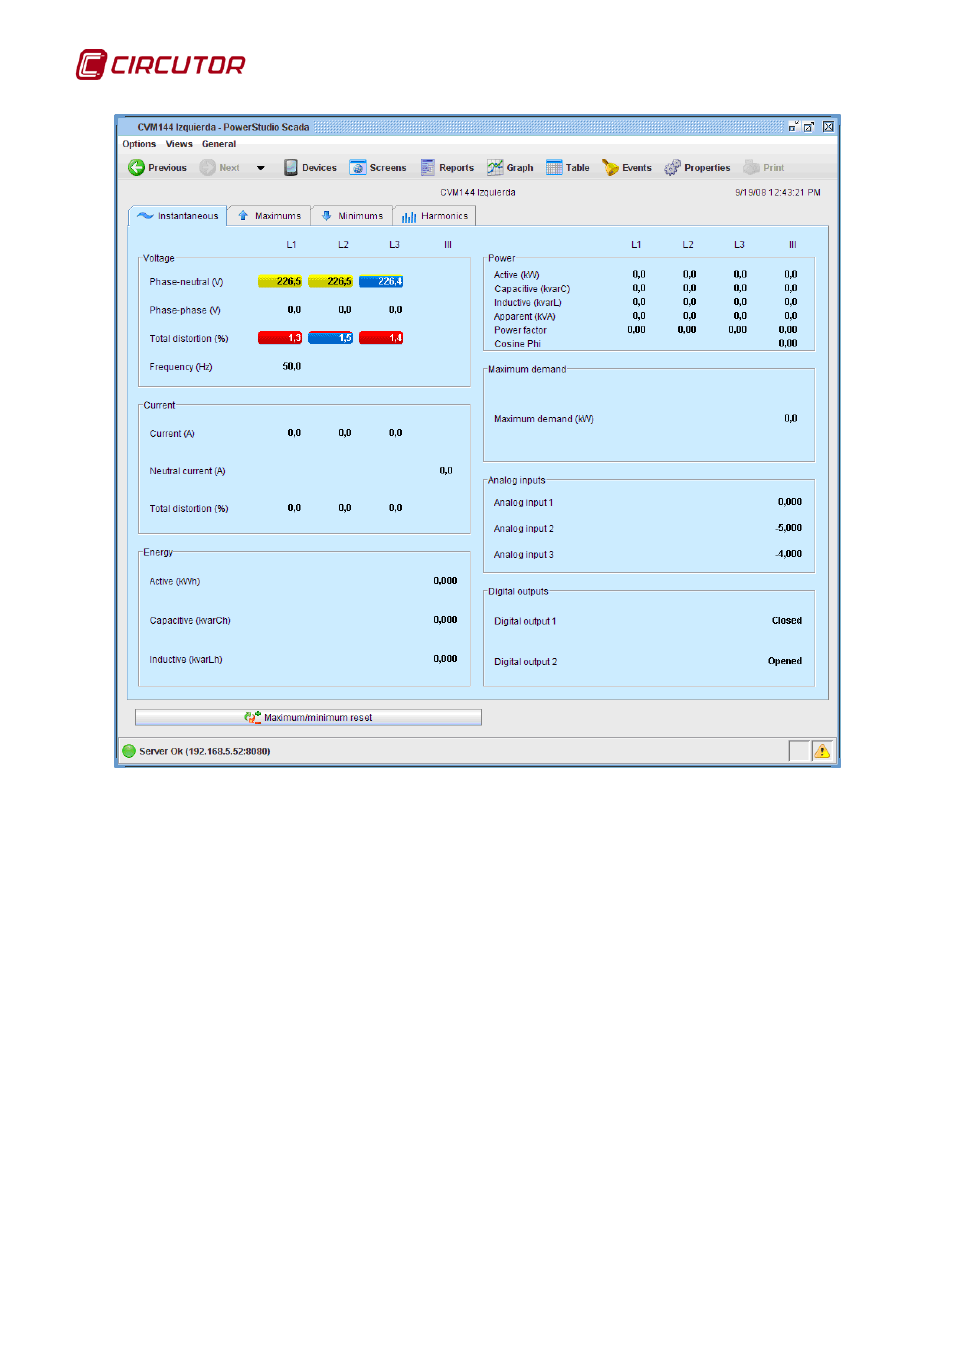Image resolution: width=954 pixels, height=1350 pixels.
Task: Click the Cosine Phi value
Action: pyautogui.click(x=788, y=344)
